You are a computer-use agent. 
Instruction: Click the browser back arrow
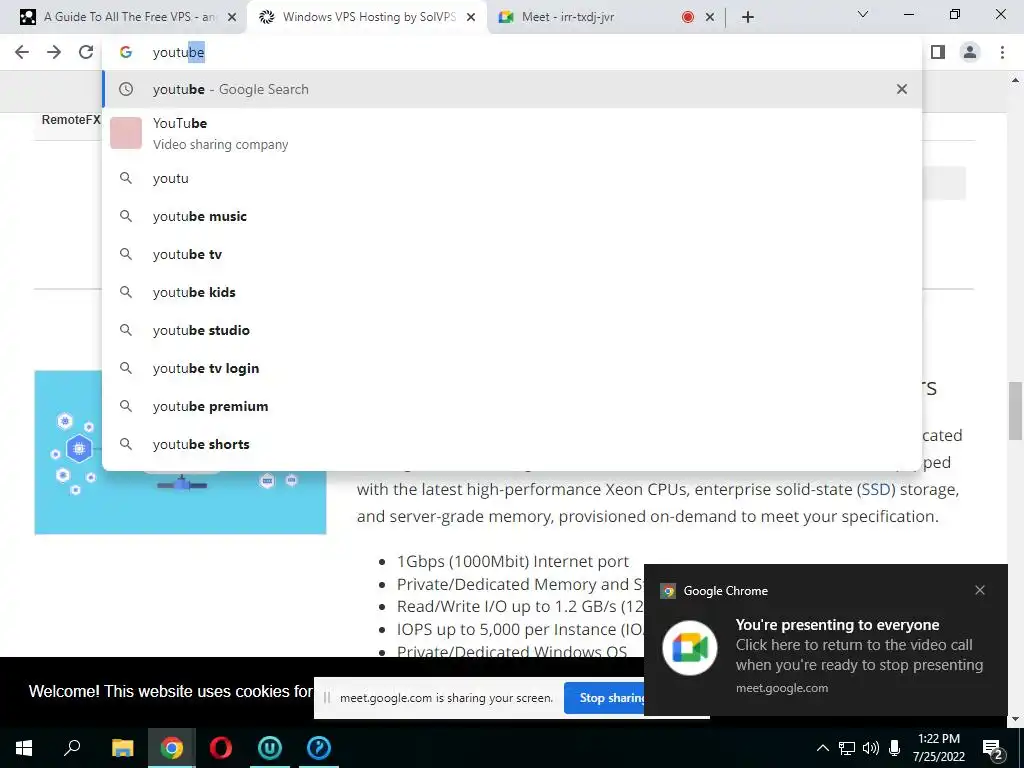pos(22,52)
